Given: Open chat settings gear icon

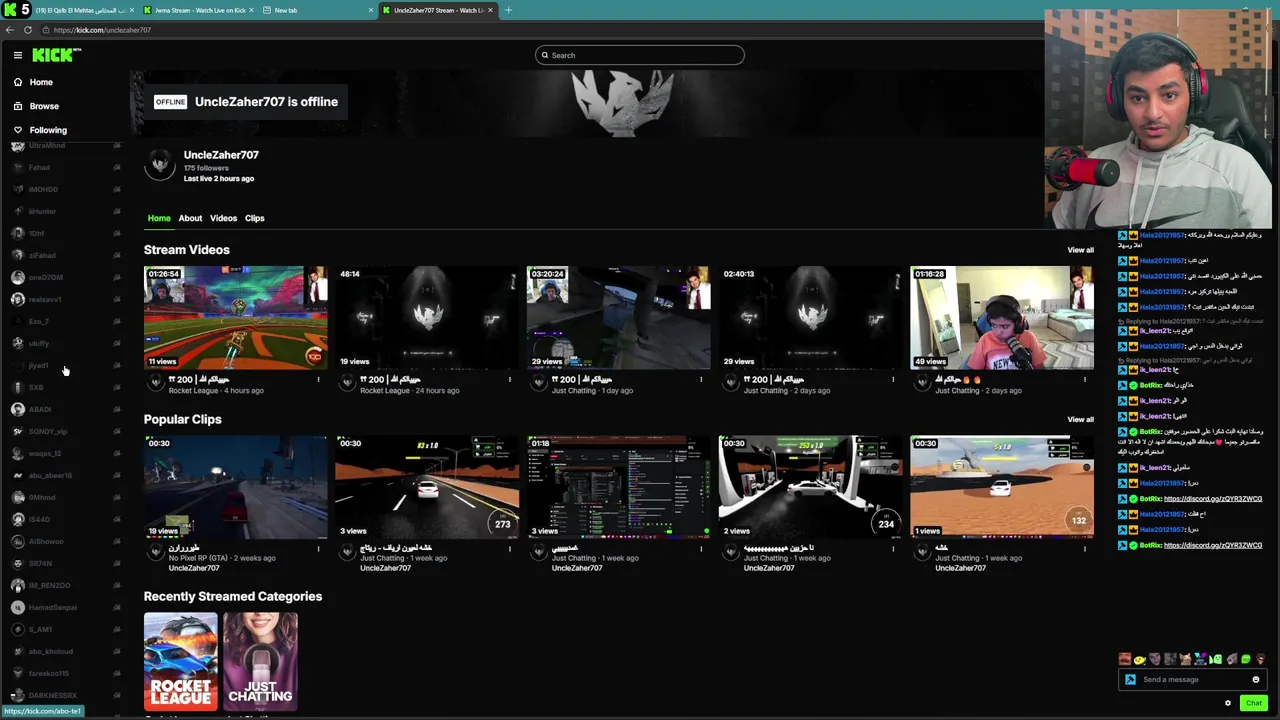Looking at the screenshot, I should pos(1228,703).
